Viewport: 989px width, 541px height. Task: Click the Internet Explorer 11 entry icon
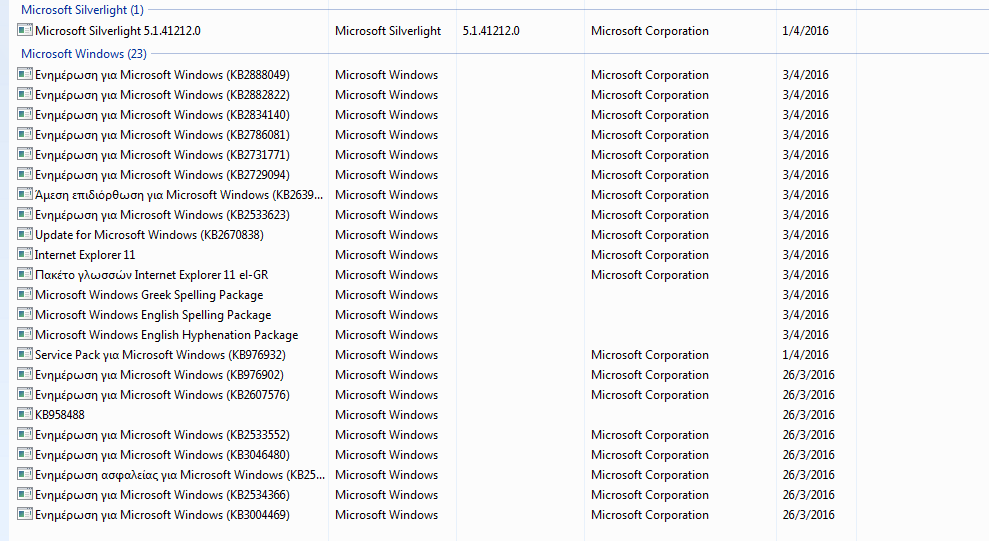(x=25, y=254)
